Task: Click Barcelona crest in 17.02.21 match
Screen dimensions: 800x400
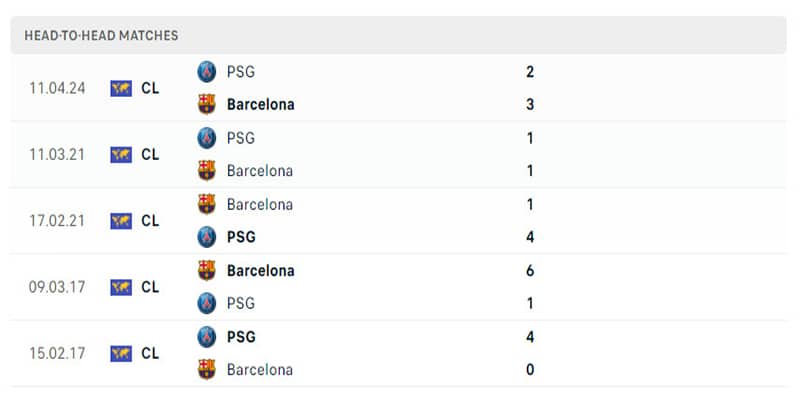Action: (x=207, y=204)
